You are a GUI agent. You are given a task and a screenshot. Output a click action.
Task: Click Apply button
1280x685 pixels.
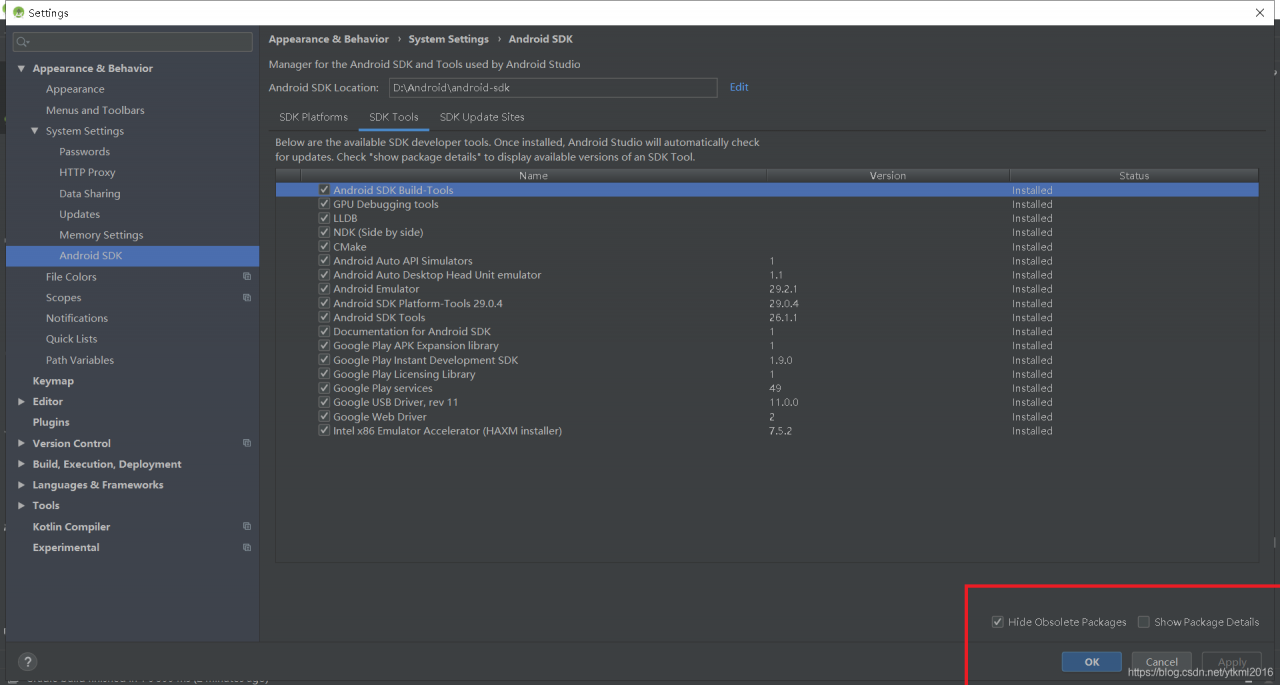pos(1232,662)
